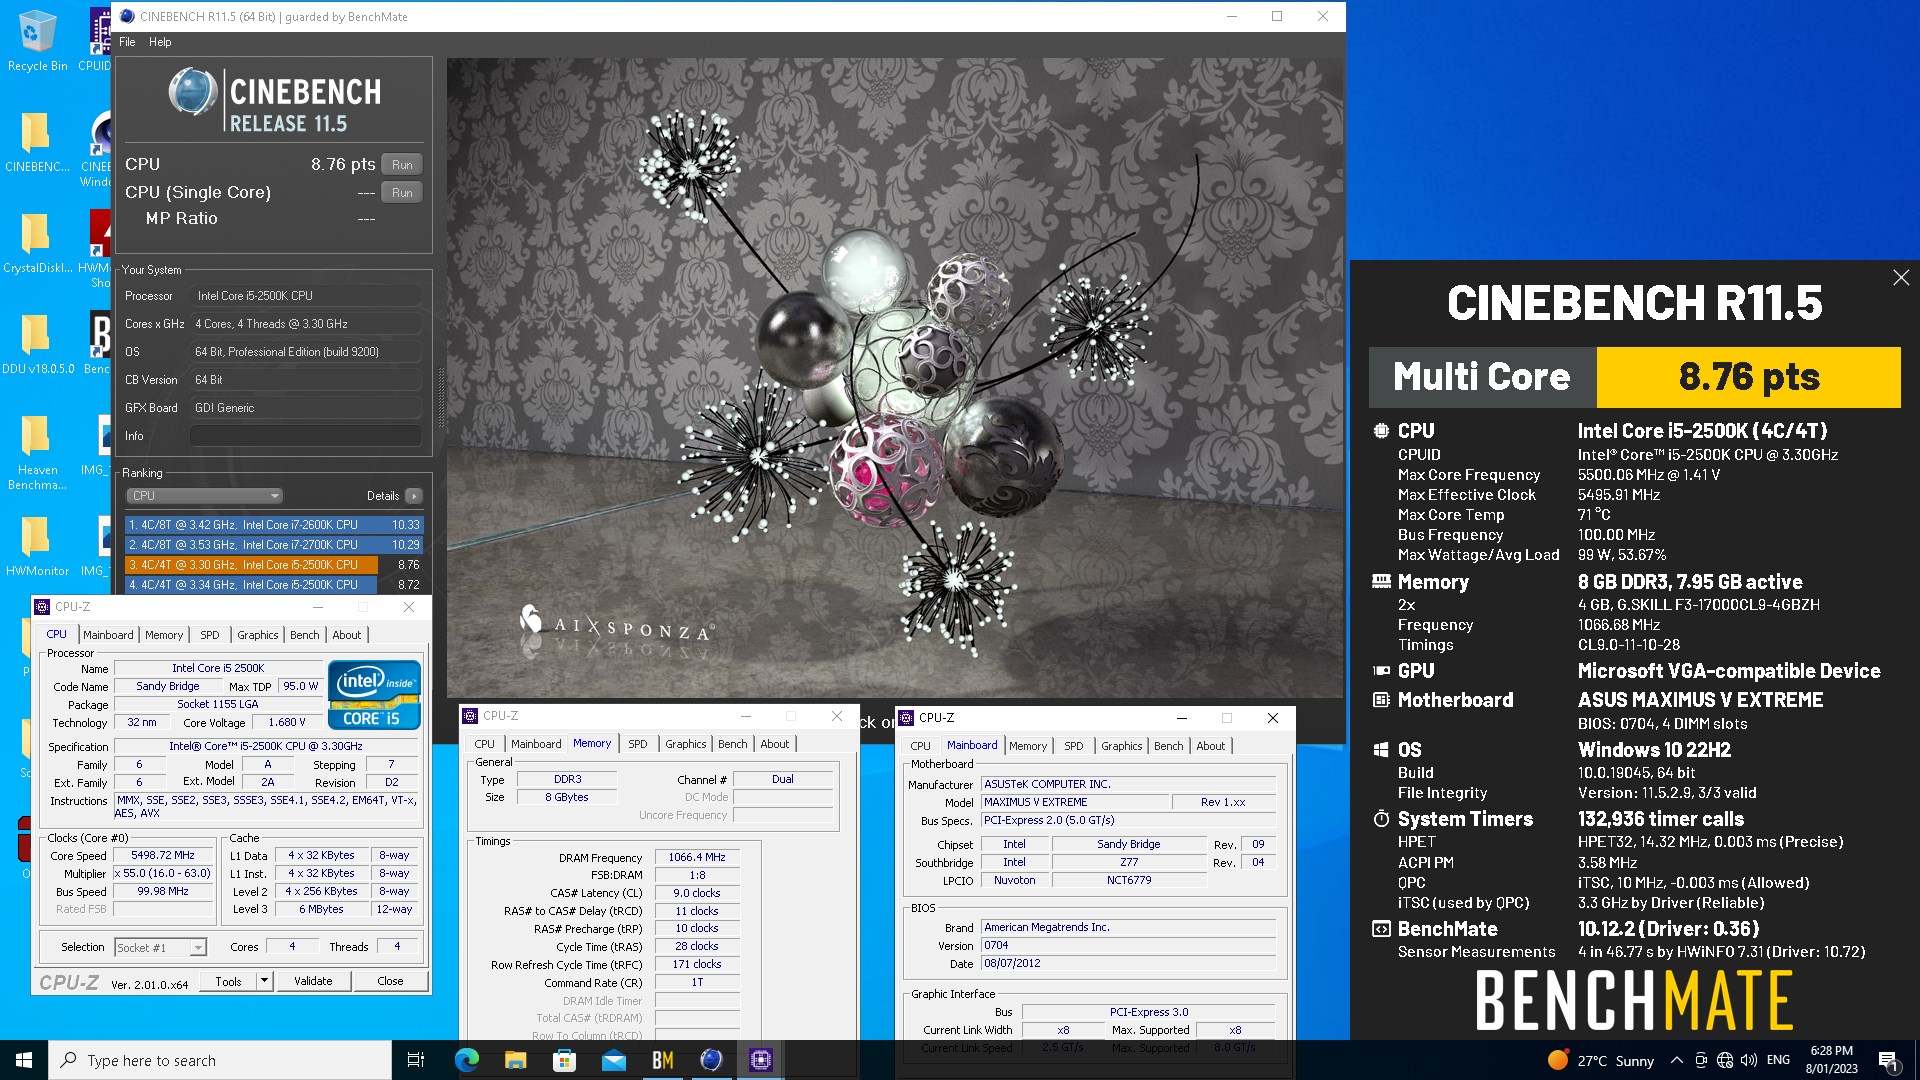Click BIOS version 0704 field
This screenshot has height=1080, width=1920.
1128,946
